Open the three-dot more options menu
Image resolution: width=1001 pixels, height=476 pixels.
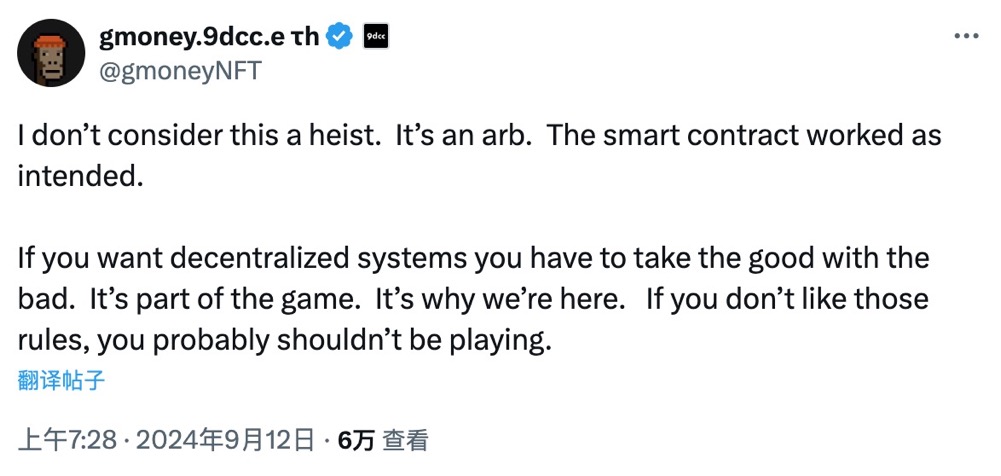click(x=964, y=35)
